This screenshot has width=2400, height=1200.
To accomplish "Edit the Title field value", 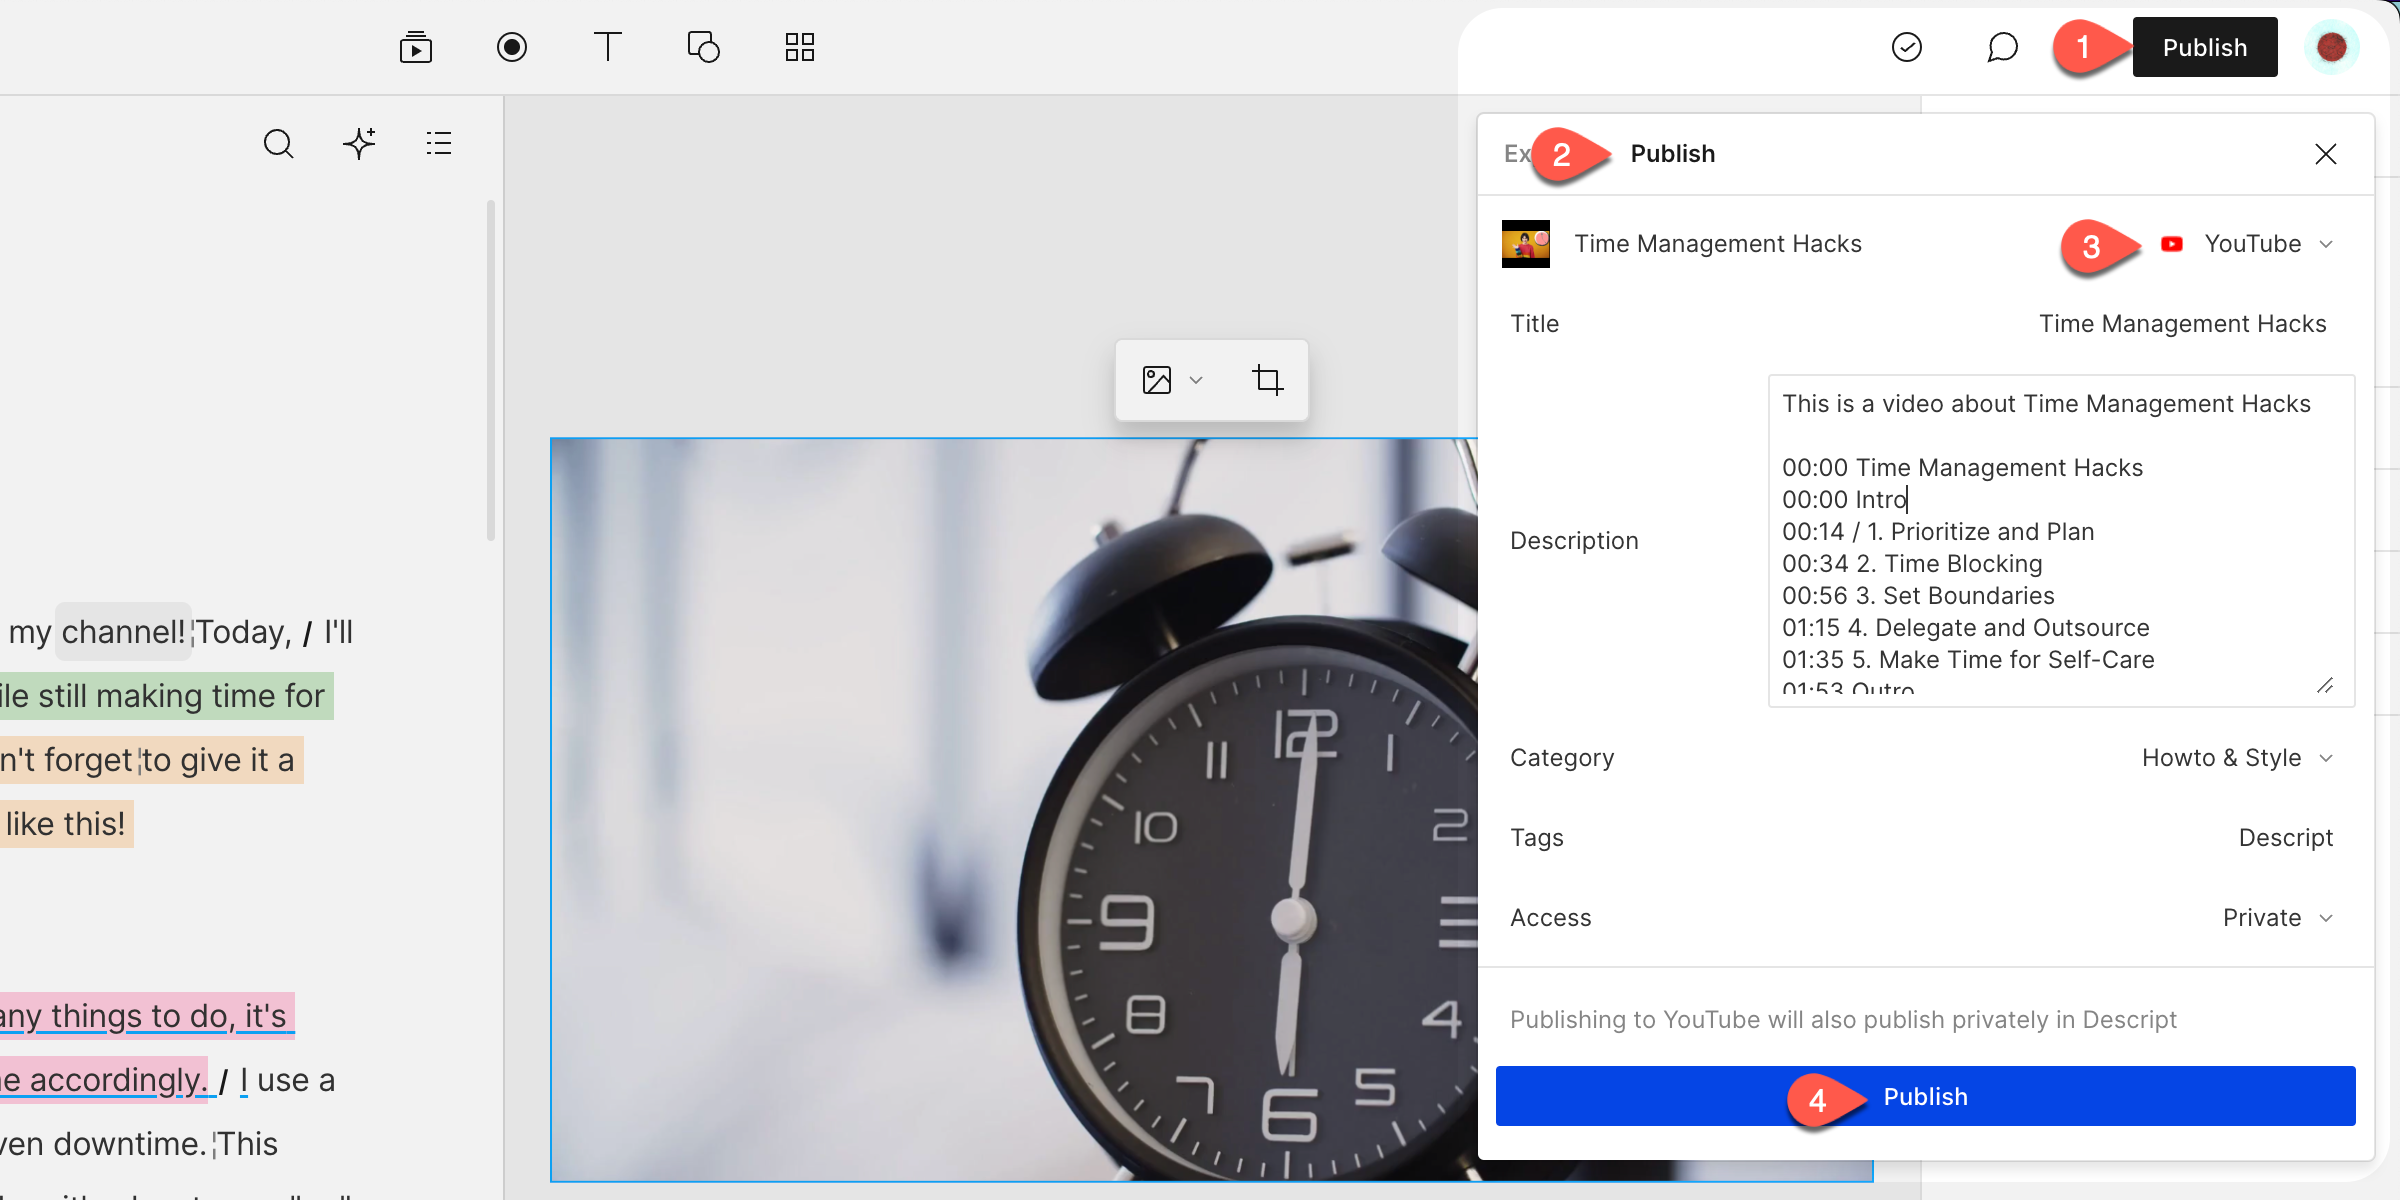I will coord(2183,324).
